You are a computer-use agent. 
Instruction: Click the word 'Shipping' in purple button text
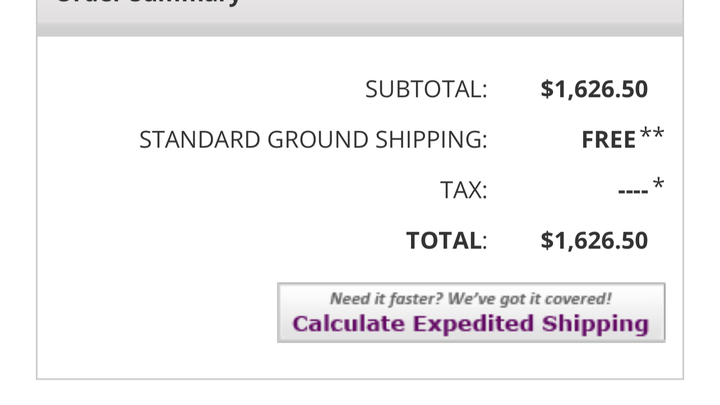596,324
